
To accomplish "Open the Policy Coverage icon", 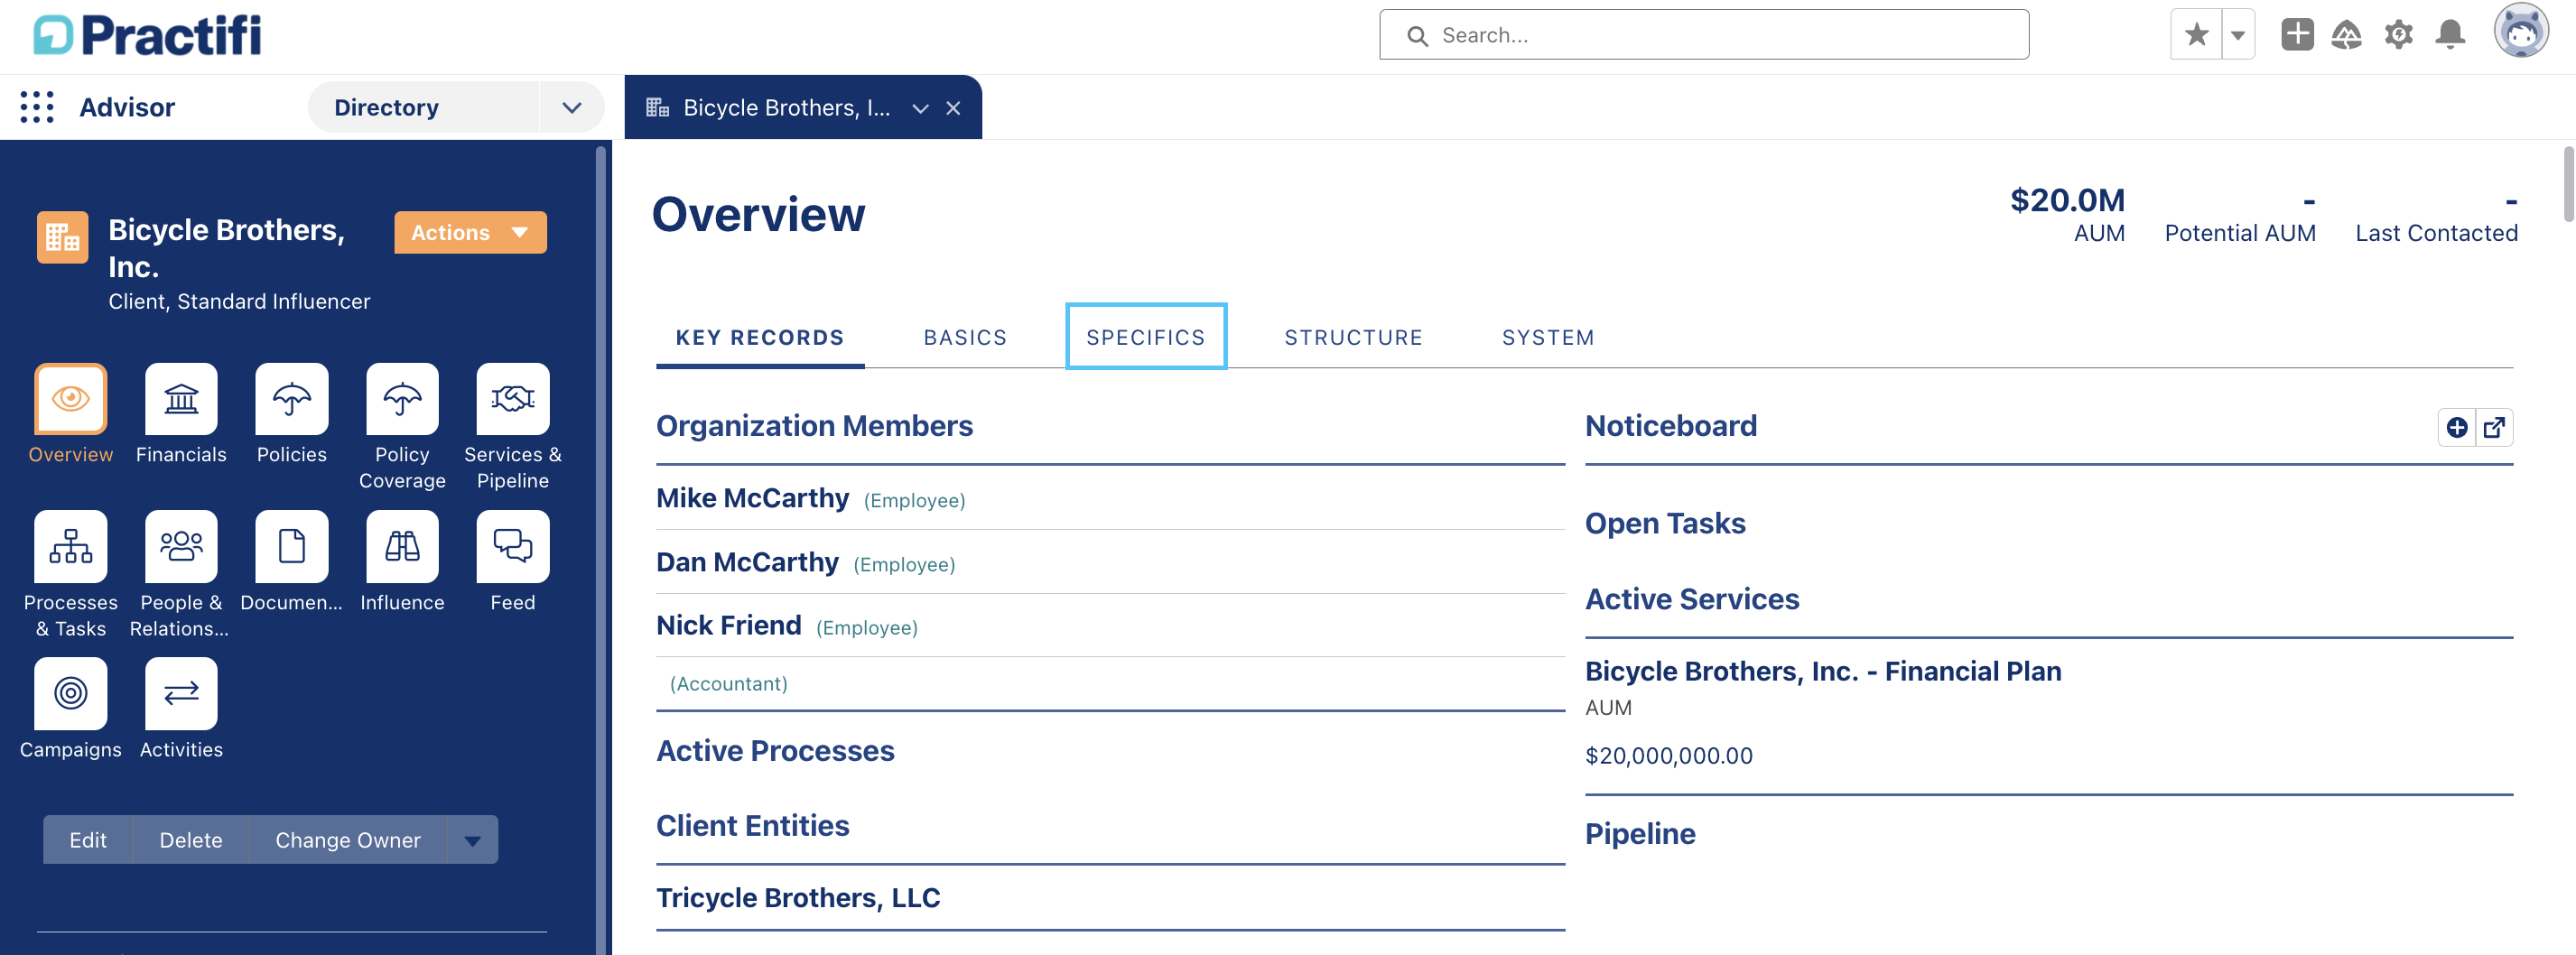I will click(x=402, y=399).
